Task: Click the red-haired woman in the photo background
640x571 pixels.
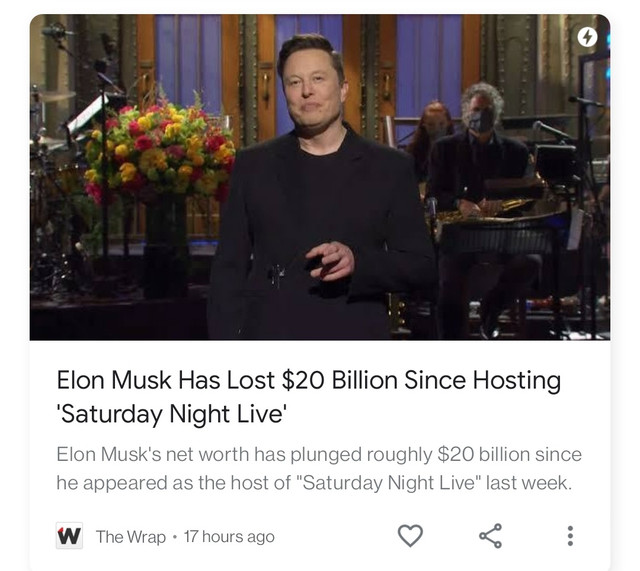Action: click(x=431, y=135)
